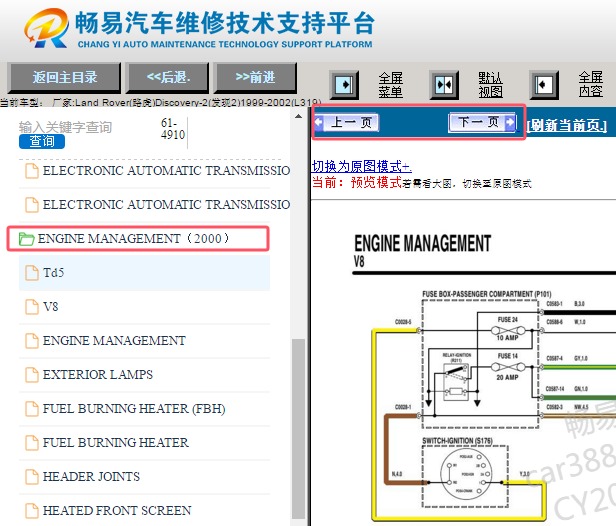Click the full-screen menu arrow icon
This screenshot has width=616, height=526.
coord(344,84)
